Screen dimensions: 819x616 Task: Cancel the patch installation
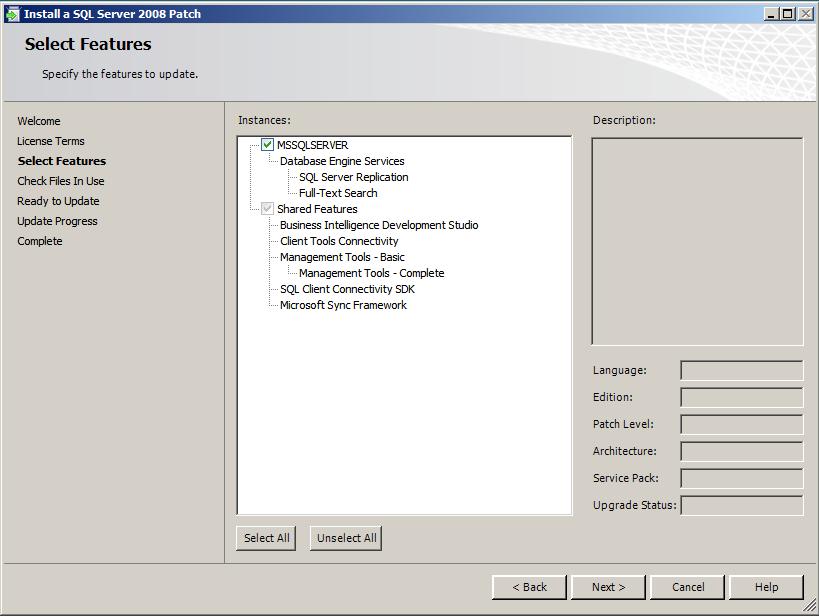coord(687,587)
